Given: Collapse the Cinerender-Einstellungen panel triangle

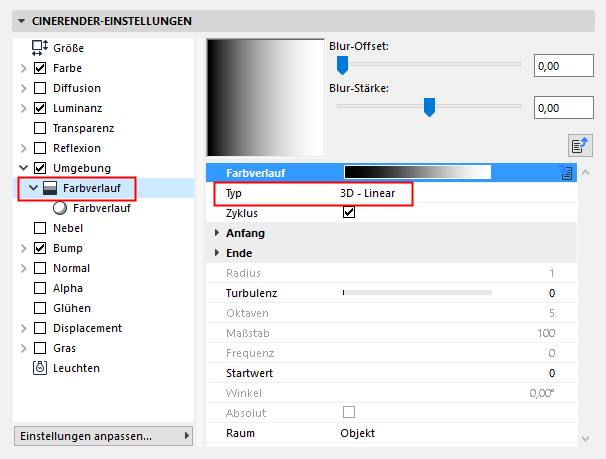Looking at the screenshot, I should coord(22,21).
